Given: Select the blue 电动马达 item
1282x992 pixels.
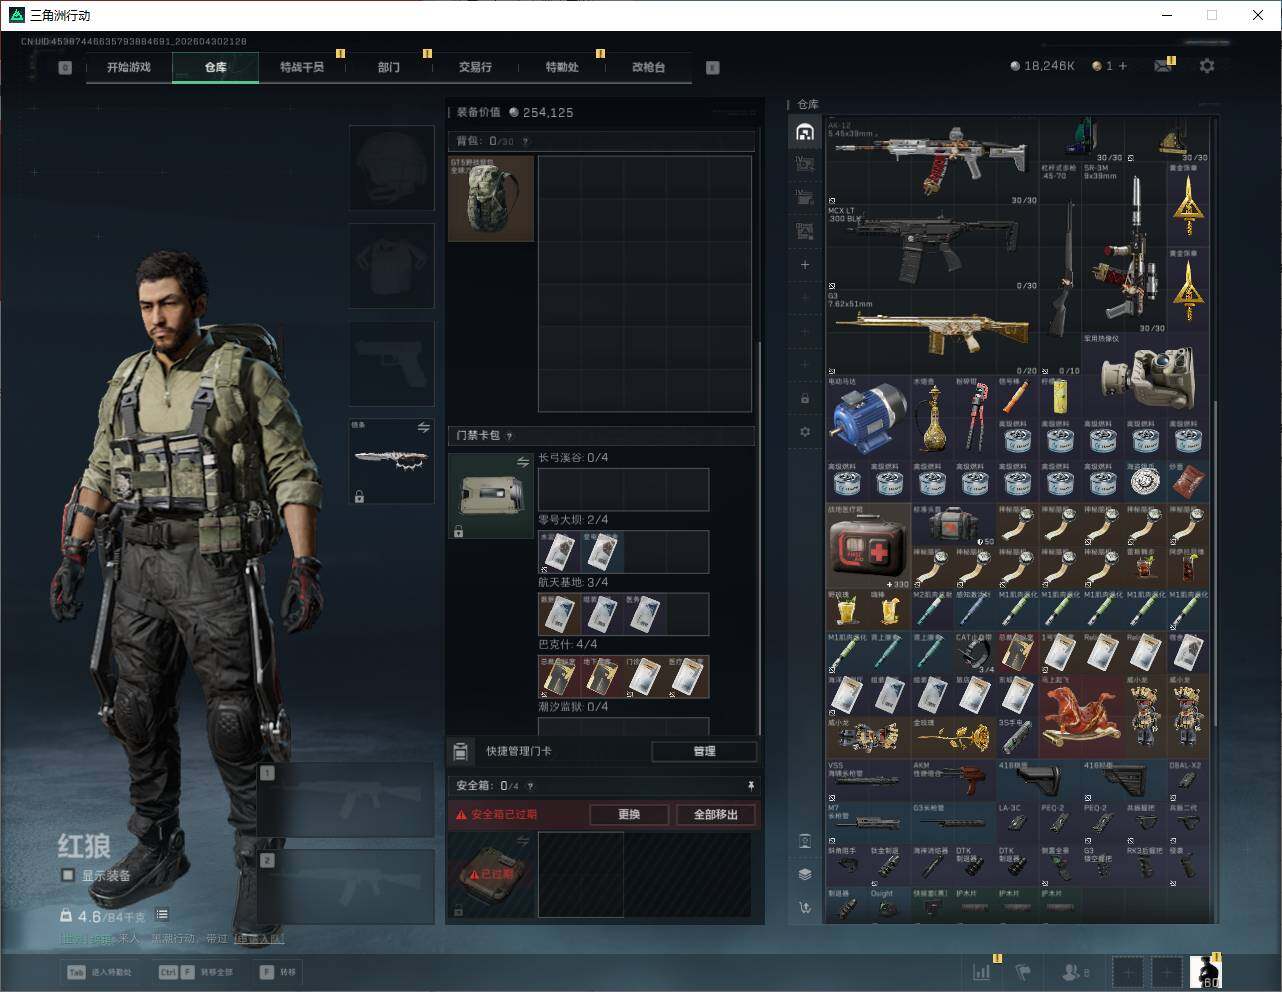Looking at the screenshot, I should coord(868,418).
